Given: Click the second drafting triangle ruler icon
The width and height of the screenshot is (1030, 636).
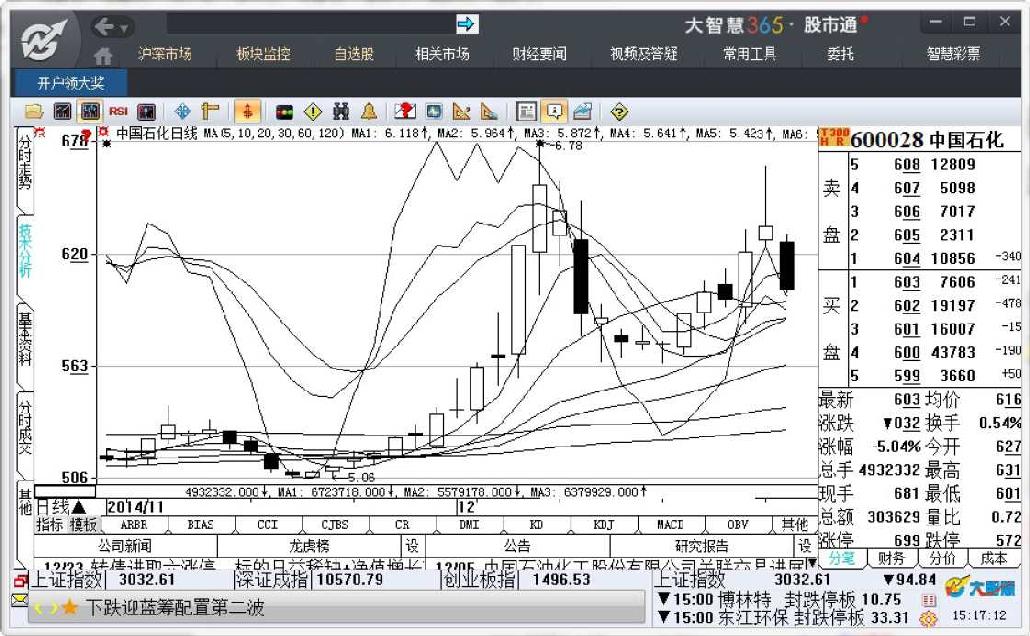Looking at the screenshot, I should [489, 112].
